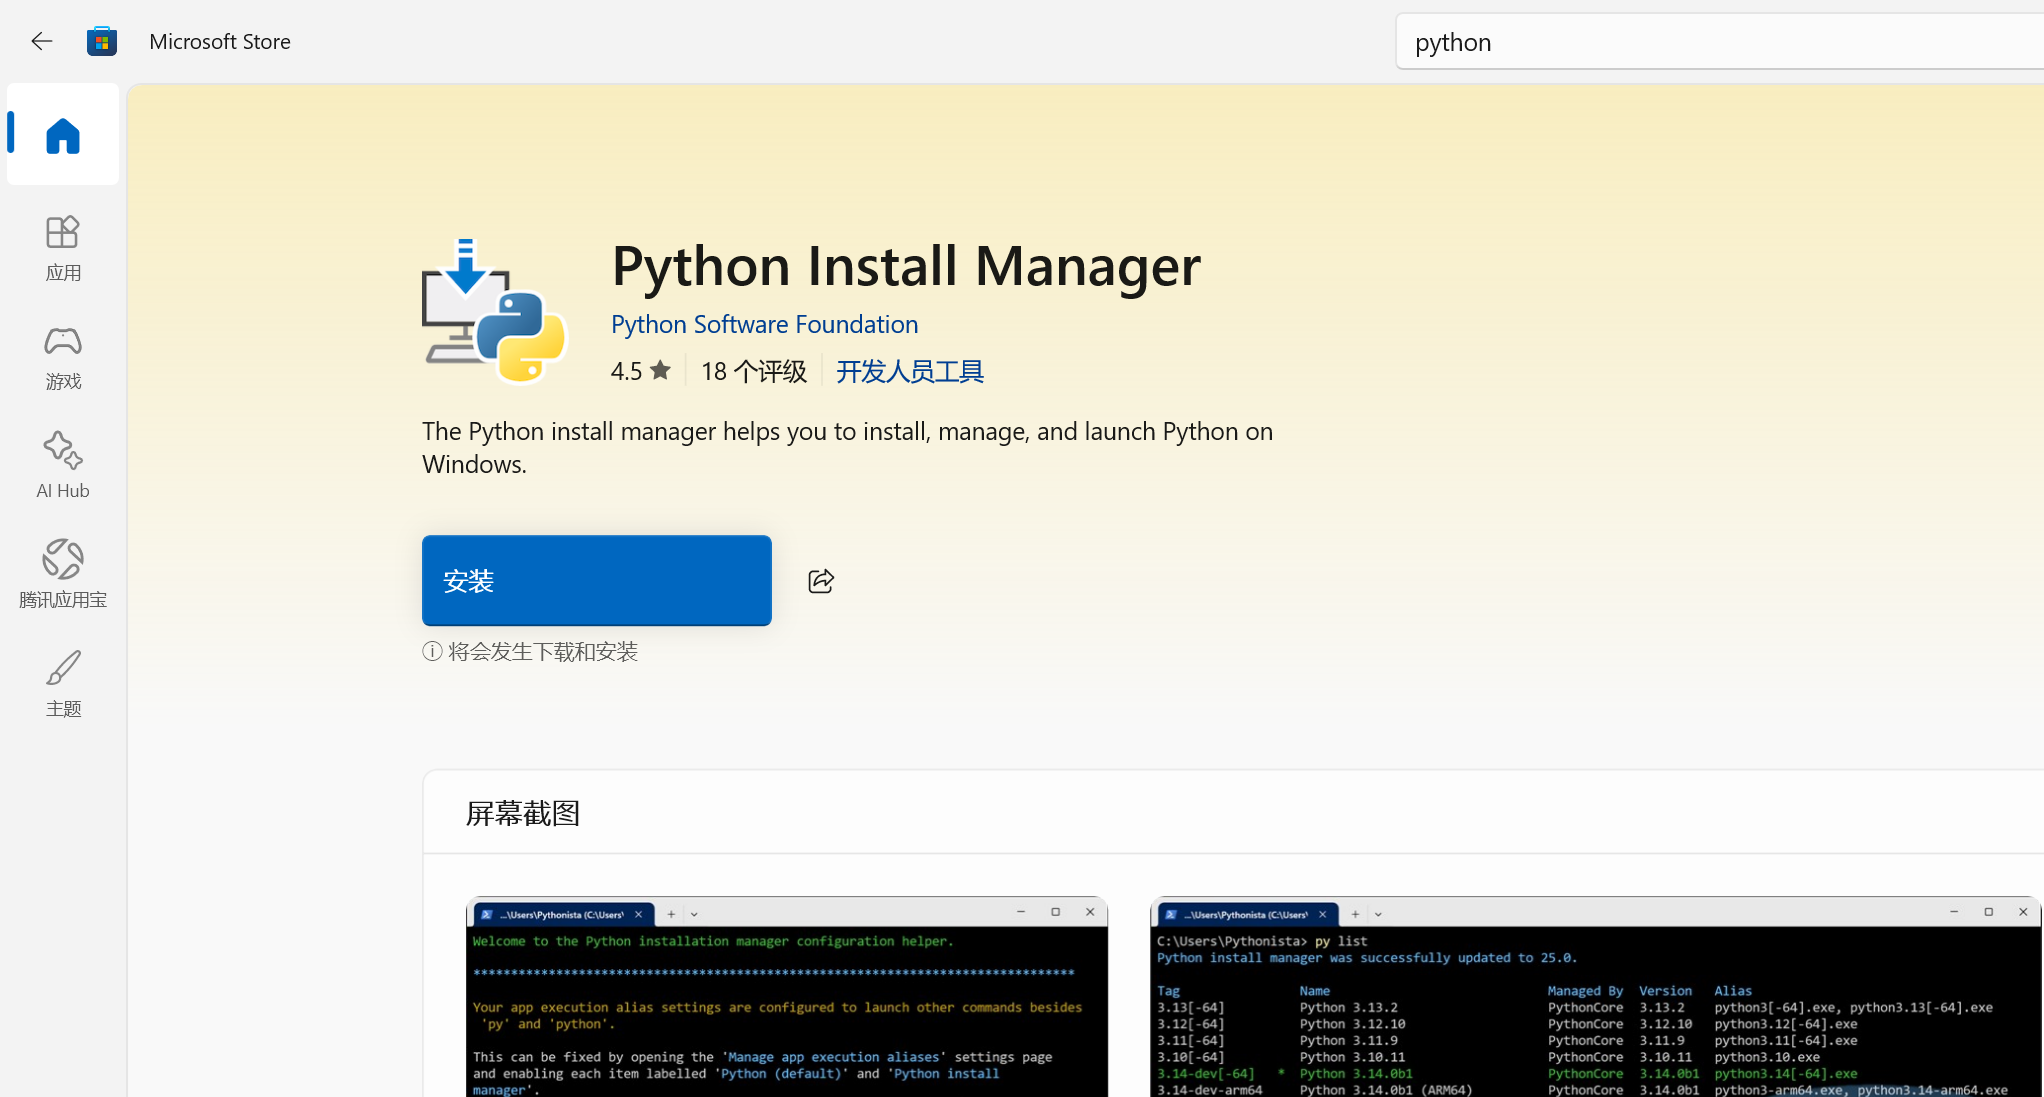This screenshot has height=1097, width=2044.
Task: Open the py list terminal screenshot
Action: 1596,997
